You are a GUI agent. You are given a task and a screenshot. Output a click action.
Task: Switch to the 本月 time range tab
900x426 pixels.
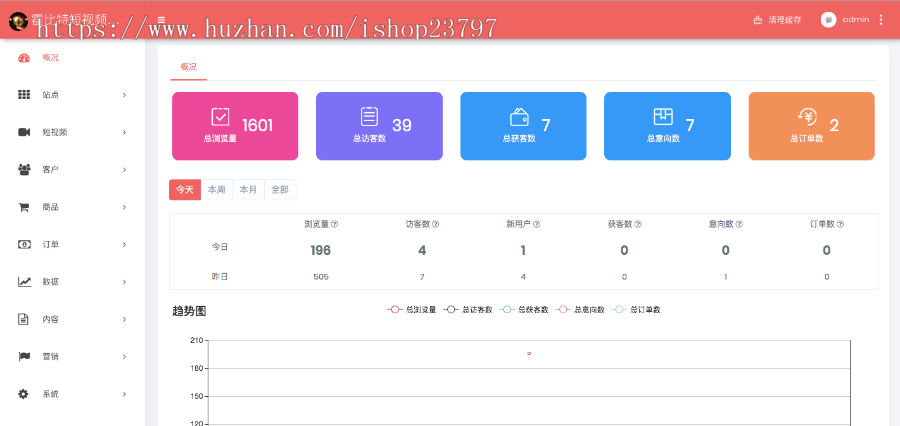coord(248,189)
